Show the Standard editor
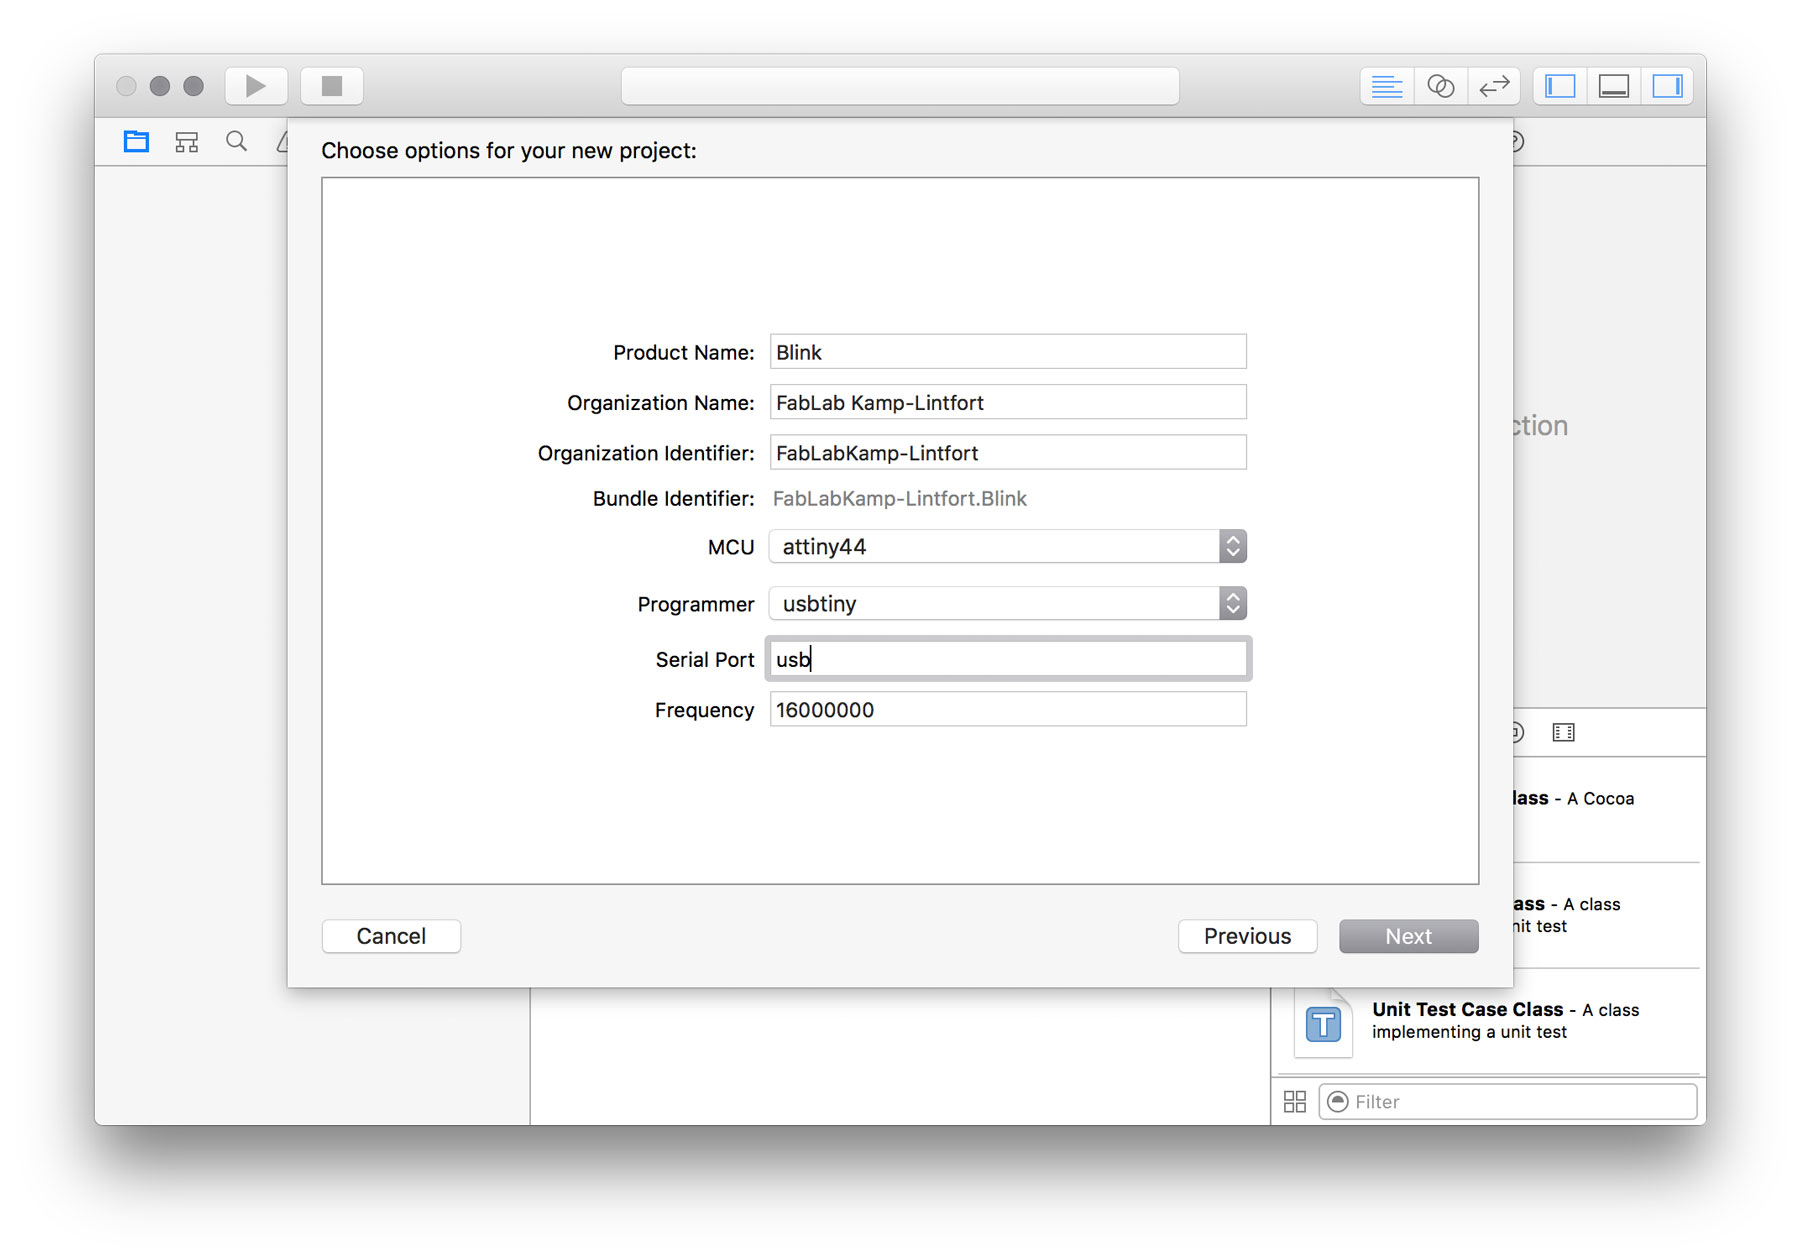 1386,86
